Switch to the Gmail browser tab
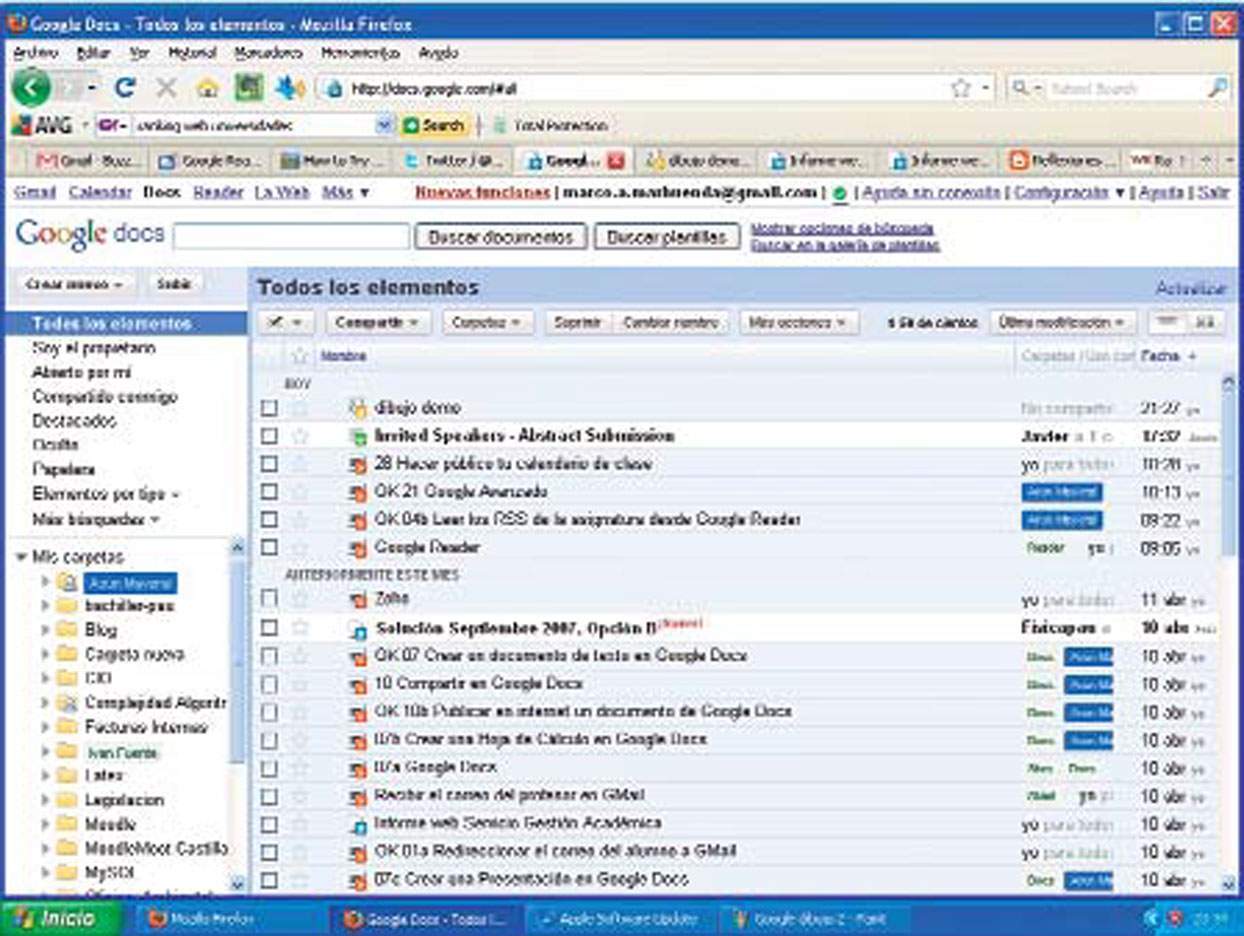 [x=88, y=160]
